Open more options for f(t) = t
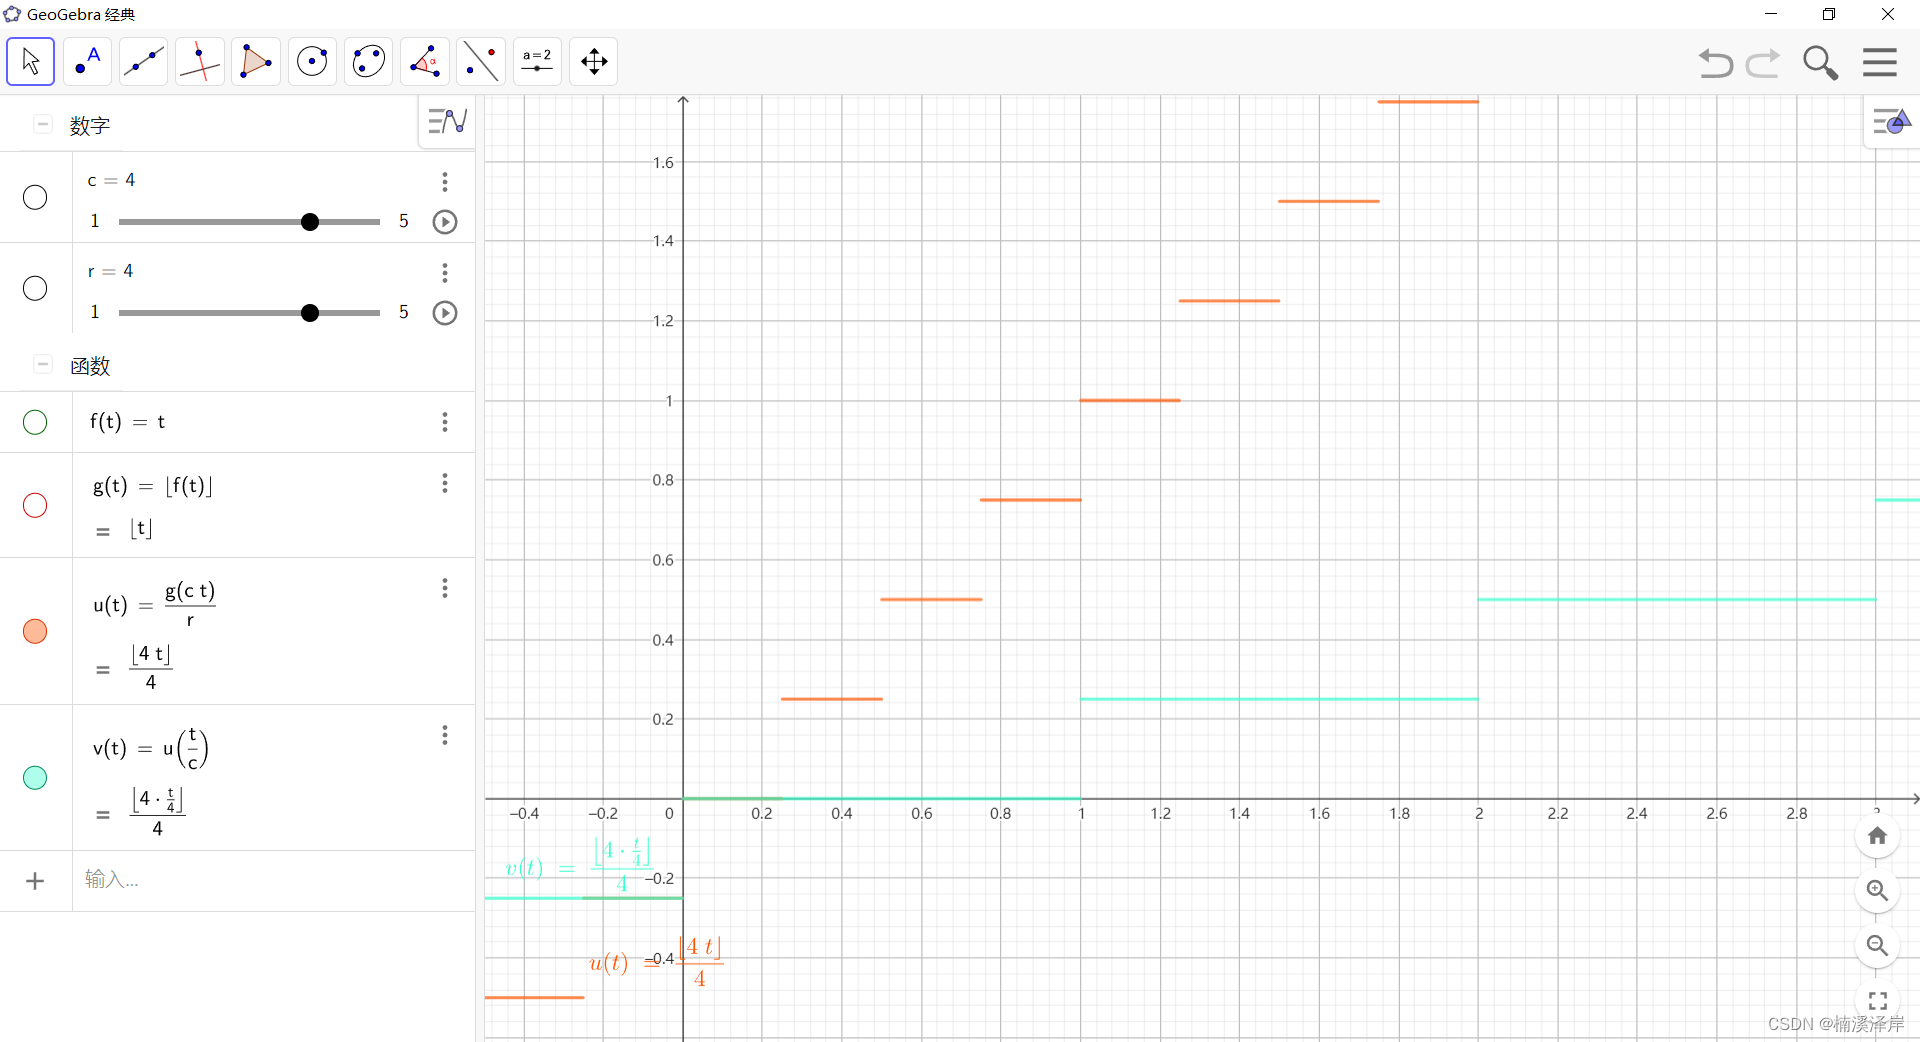The image size is (1920, 1042). pyautogui.click(x=445, y=422)
